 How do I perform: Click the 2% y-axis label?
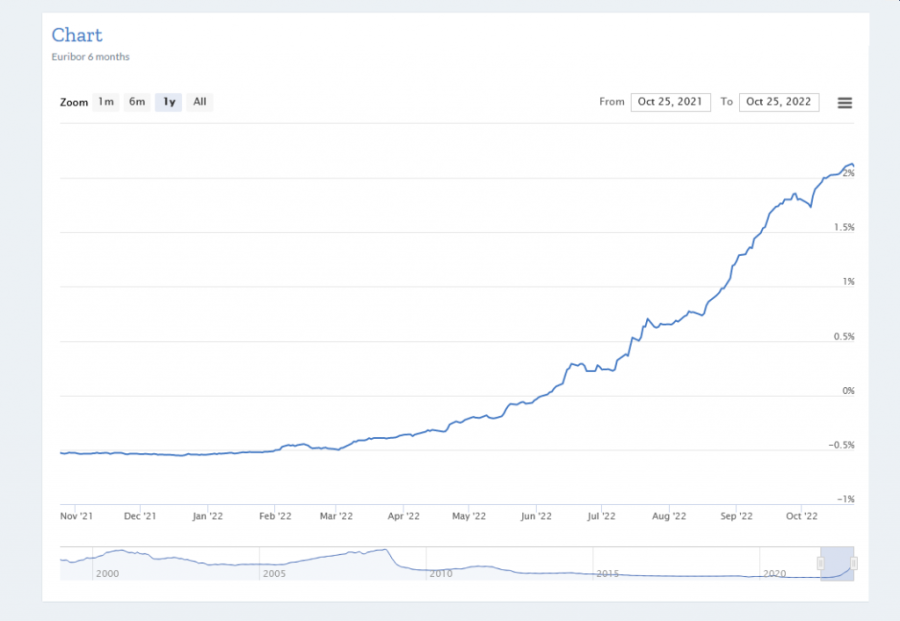click(x=848, y=174)
